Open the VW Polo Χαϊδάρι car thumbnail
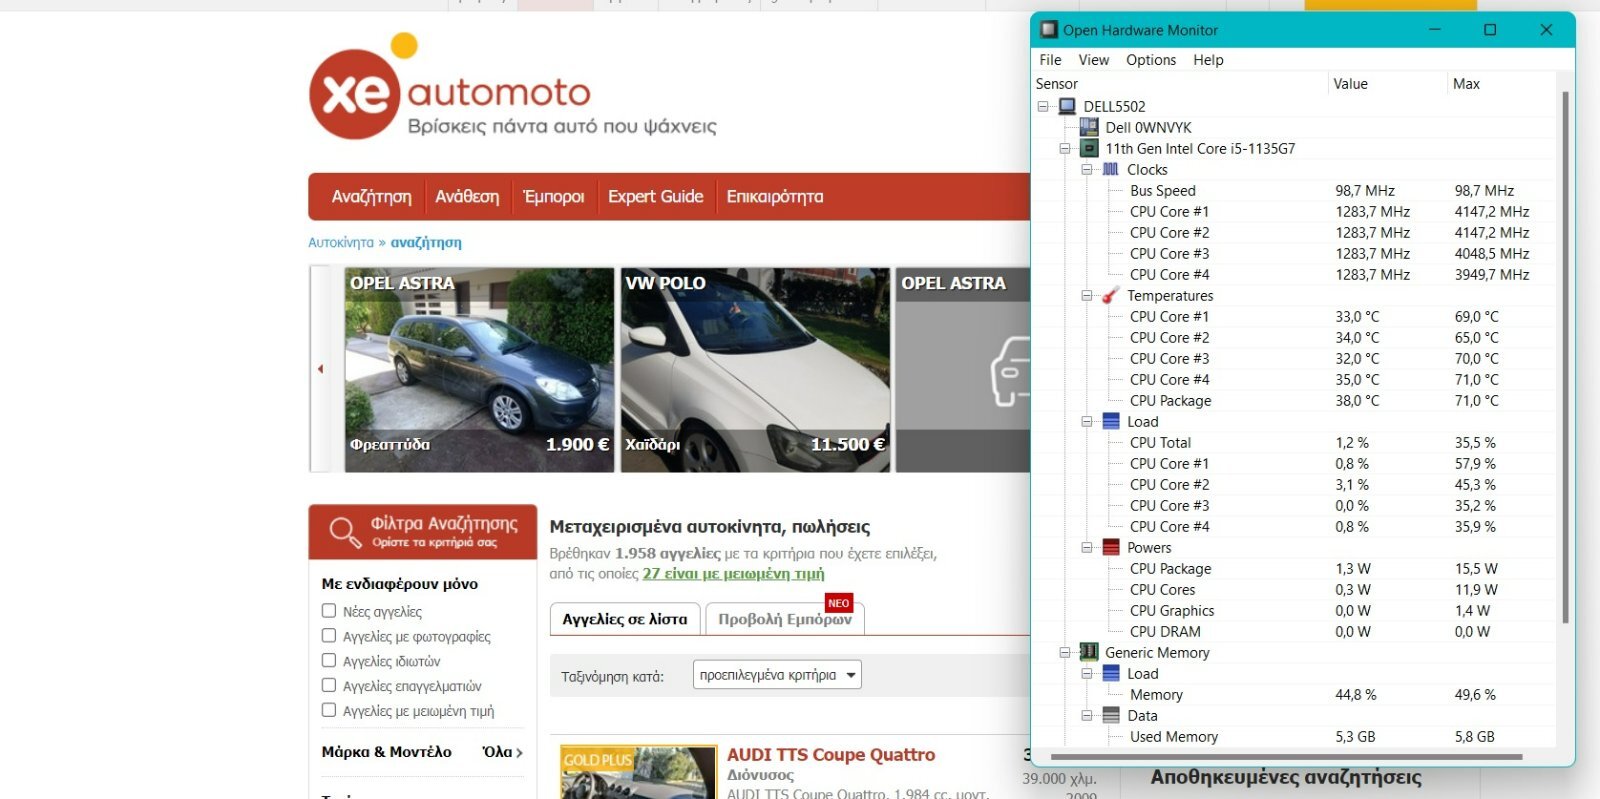The height and width of the screenshot is (799, 1600). tap(755, 369)
